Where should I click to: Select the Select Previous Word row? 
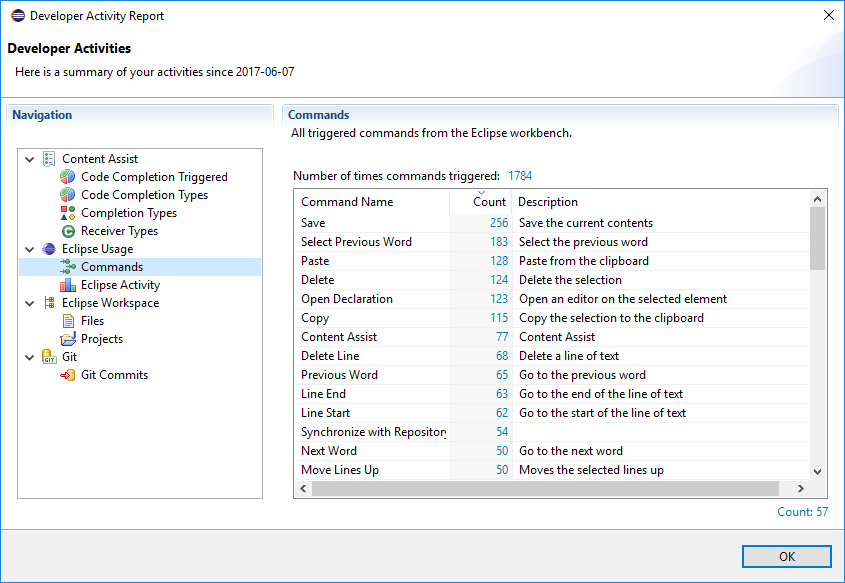click(x=552, y=242)
